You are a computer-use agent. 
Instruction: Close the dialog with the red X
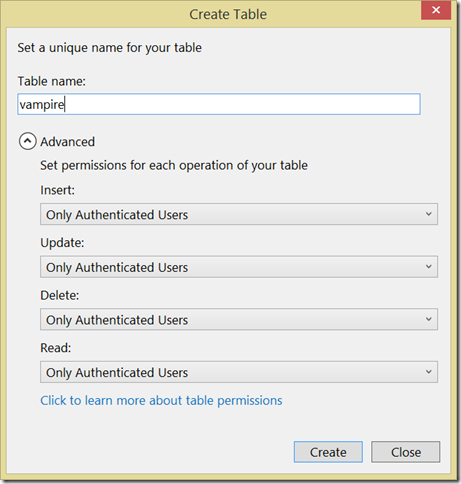click(436, 10)
